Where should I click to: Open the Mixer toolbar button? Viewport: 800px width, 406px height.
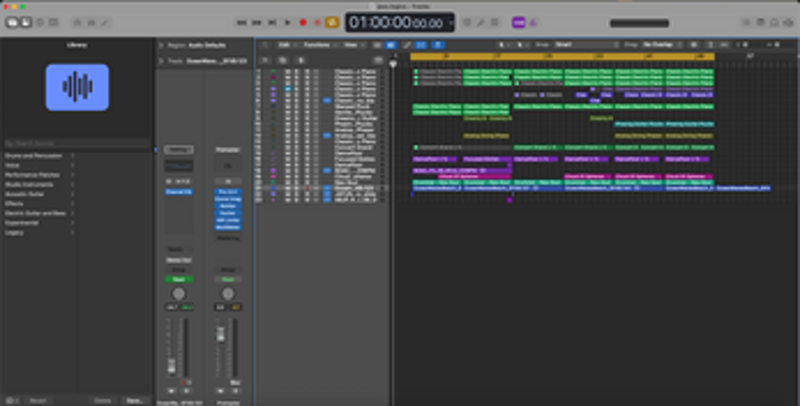click(92, 22)
